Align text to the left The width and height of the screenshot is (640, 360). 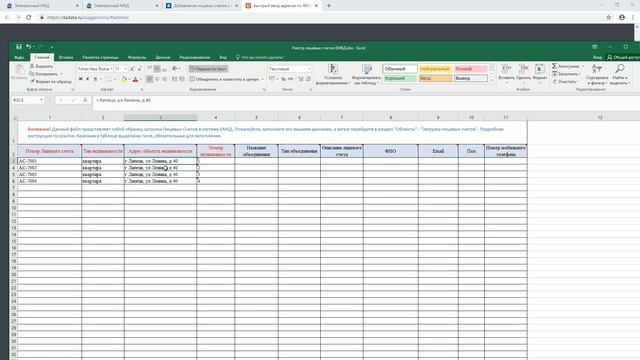point(149,79)
